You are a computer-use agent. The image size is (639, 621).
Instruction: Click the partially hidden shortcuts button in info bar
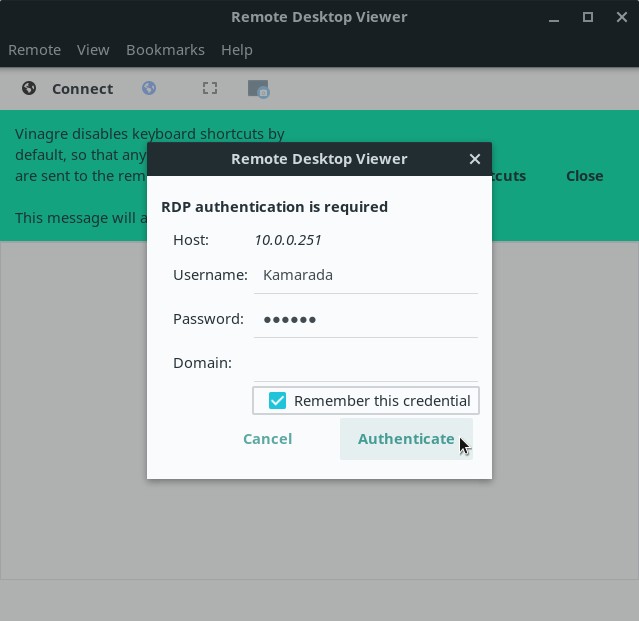[510, 175]
